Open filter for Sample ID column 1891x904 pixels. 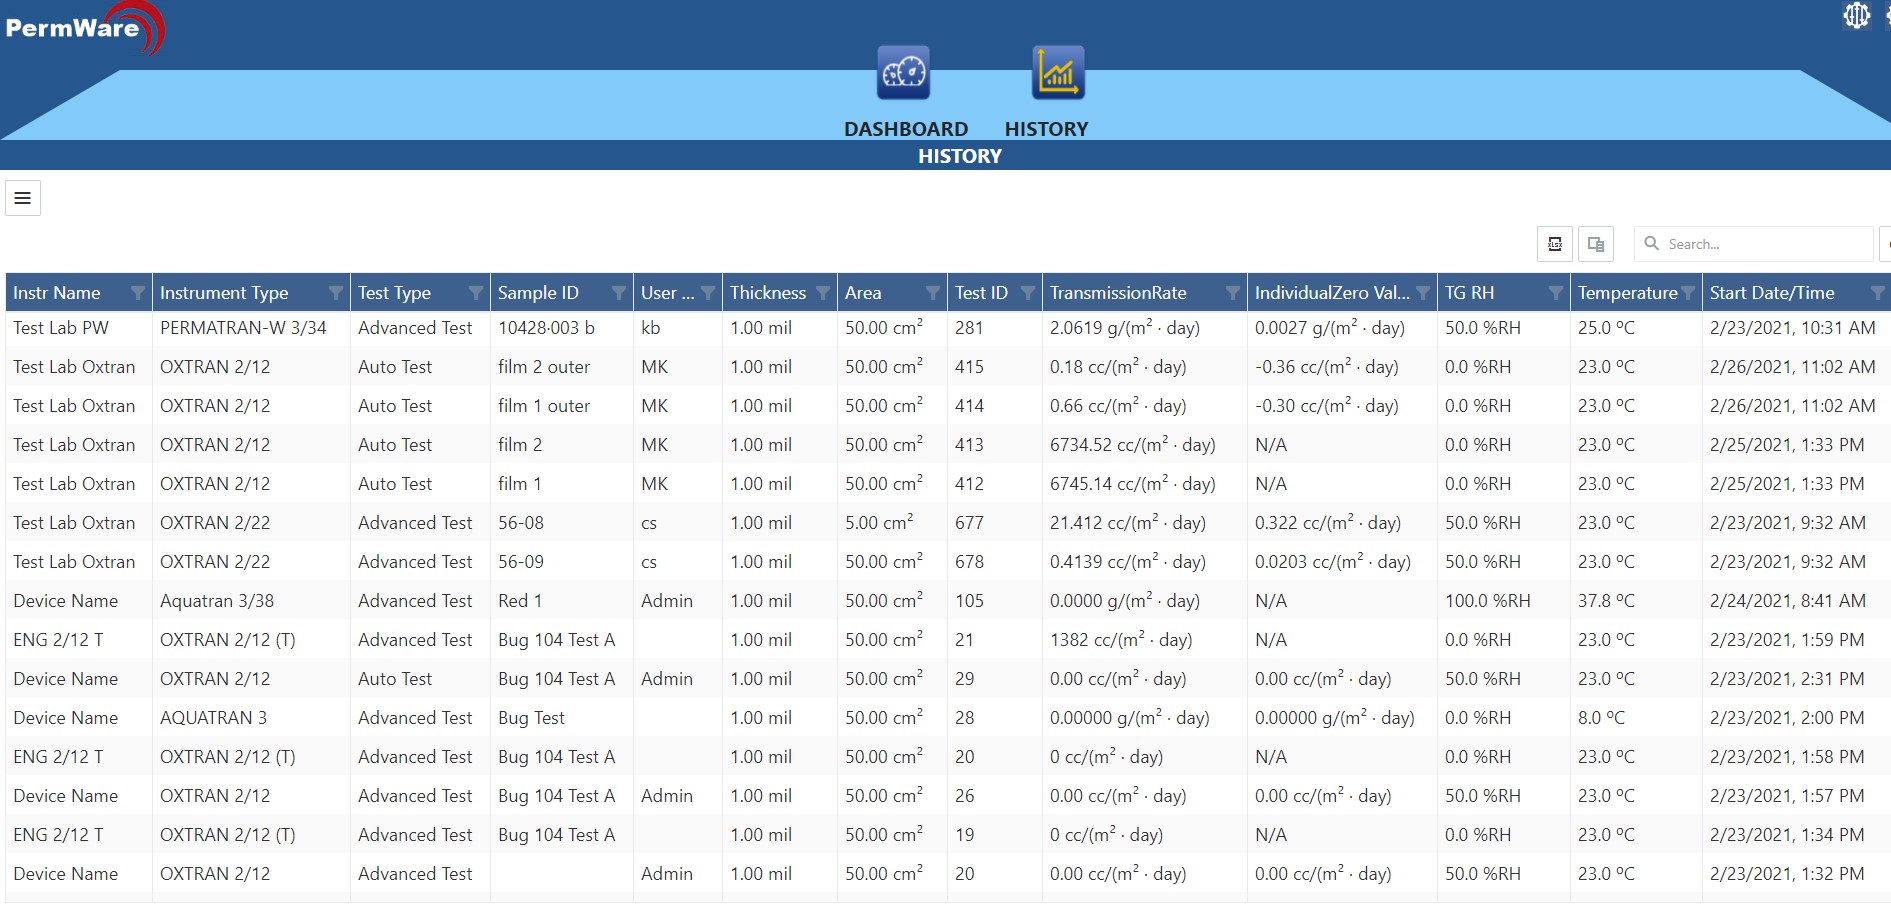pyautogui.click(x=619, y=293)
